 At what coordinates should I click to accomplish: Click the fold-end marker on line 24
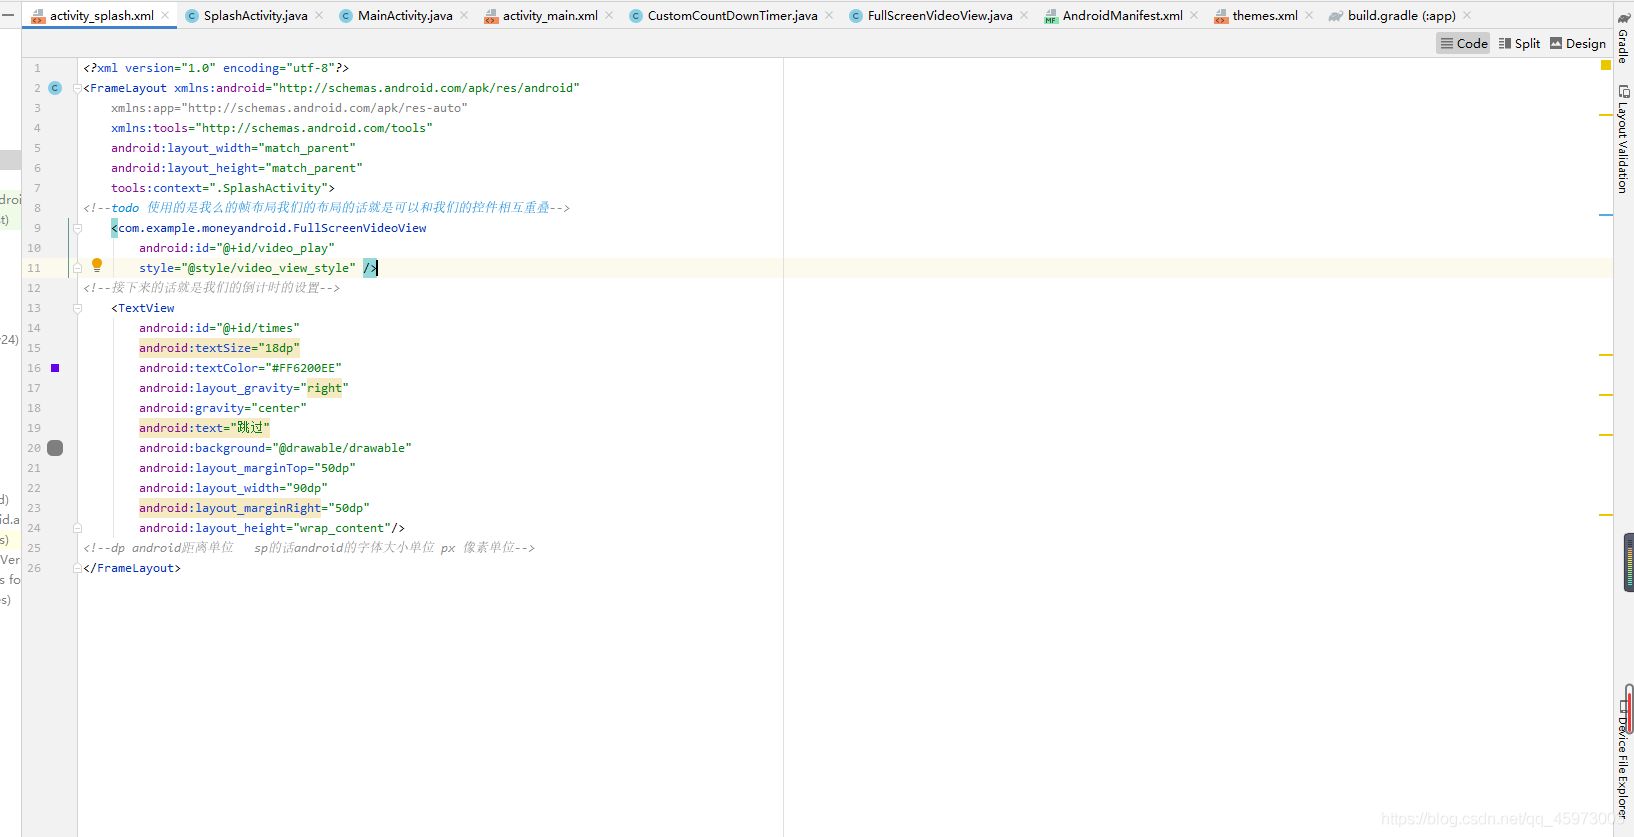[x=77, y=528]
